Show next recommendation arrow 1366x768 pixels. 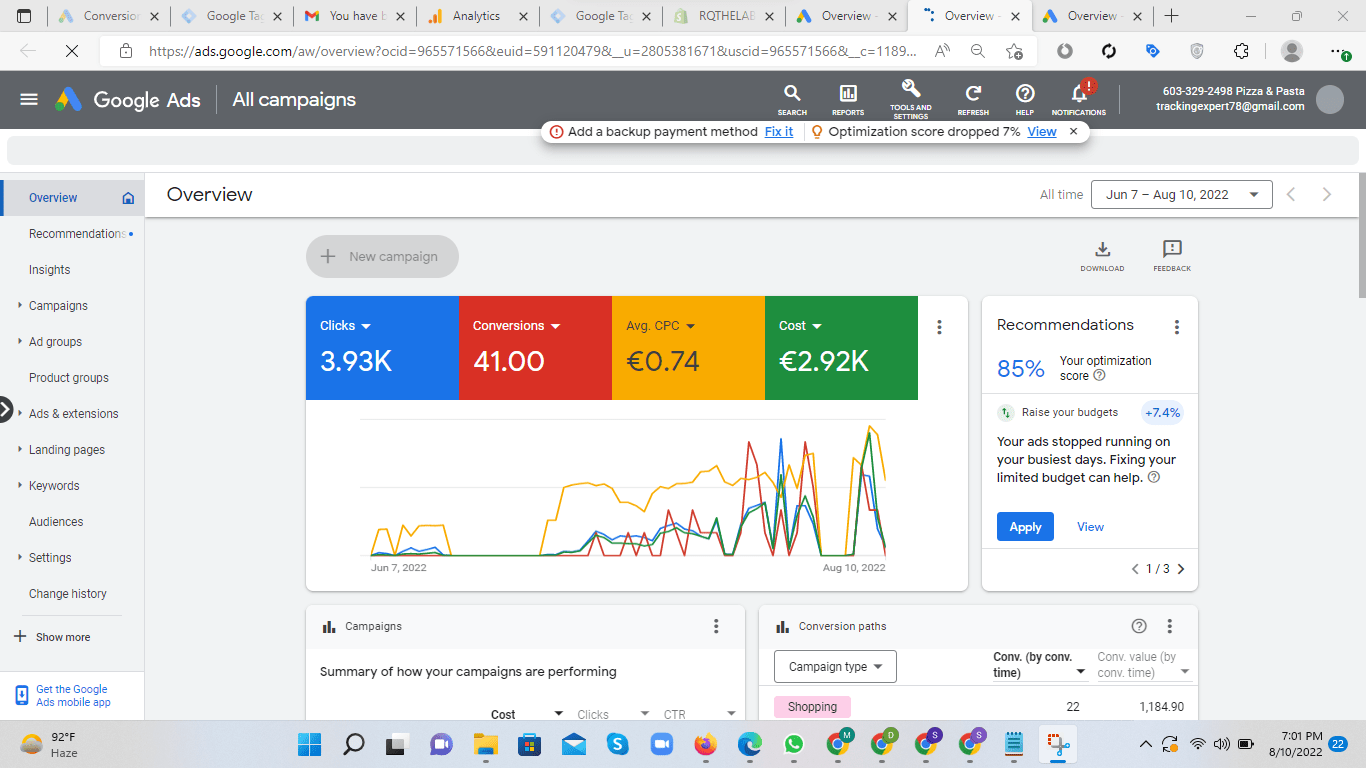coord(1181,569)
